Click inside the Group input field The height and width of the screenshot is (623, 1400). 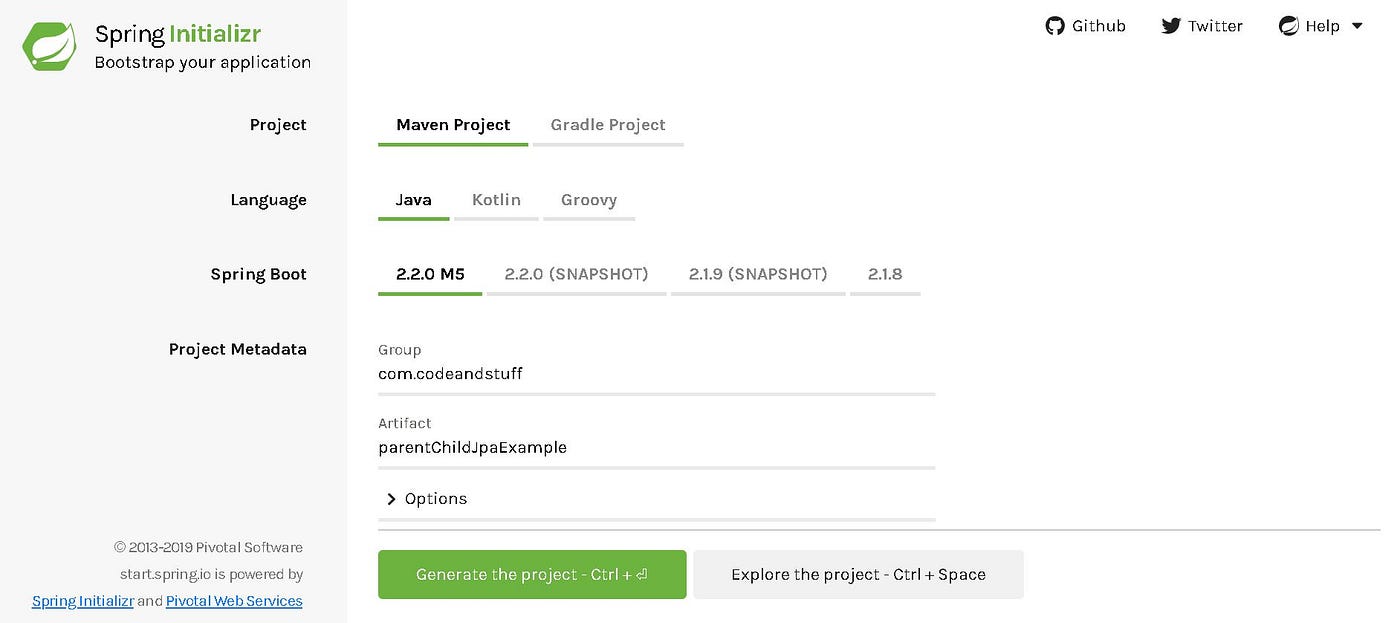656,373
